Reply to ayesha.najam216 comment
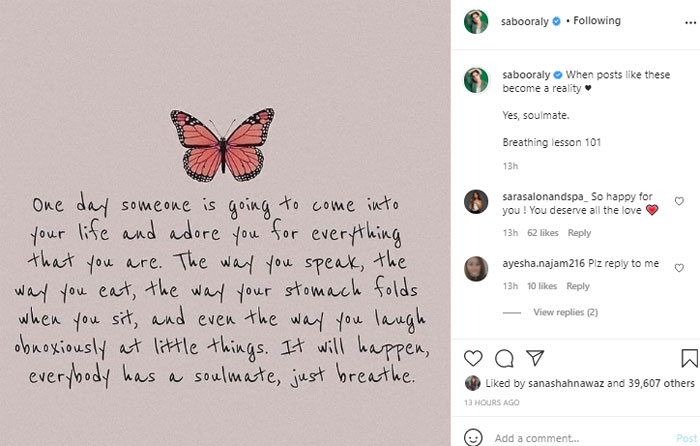Image resolution: width=700 pixels, height=446 pixels. point(579,286)
